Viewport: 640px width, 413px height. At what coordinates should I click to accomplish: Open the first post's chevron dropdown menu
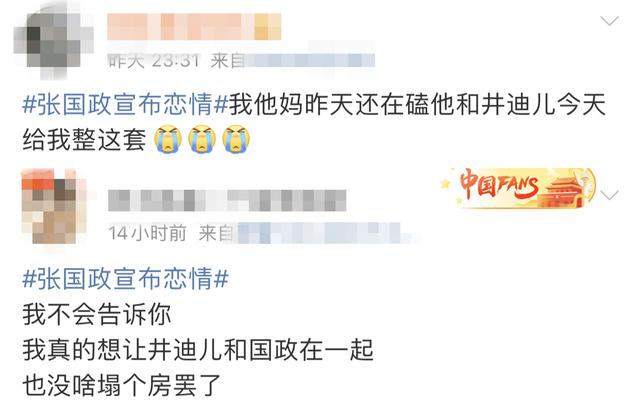click(609, 21)
